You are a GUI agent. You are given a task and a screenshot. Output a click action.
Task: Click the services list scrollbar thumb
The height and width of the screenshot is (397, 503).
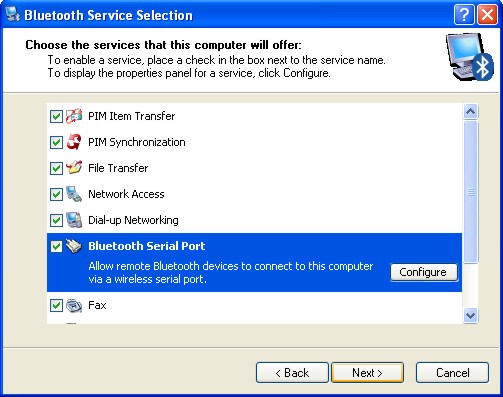click(470, 192)
